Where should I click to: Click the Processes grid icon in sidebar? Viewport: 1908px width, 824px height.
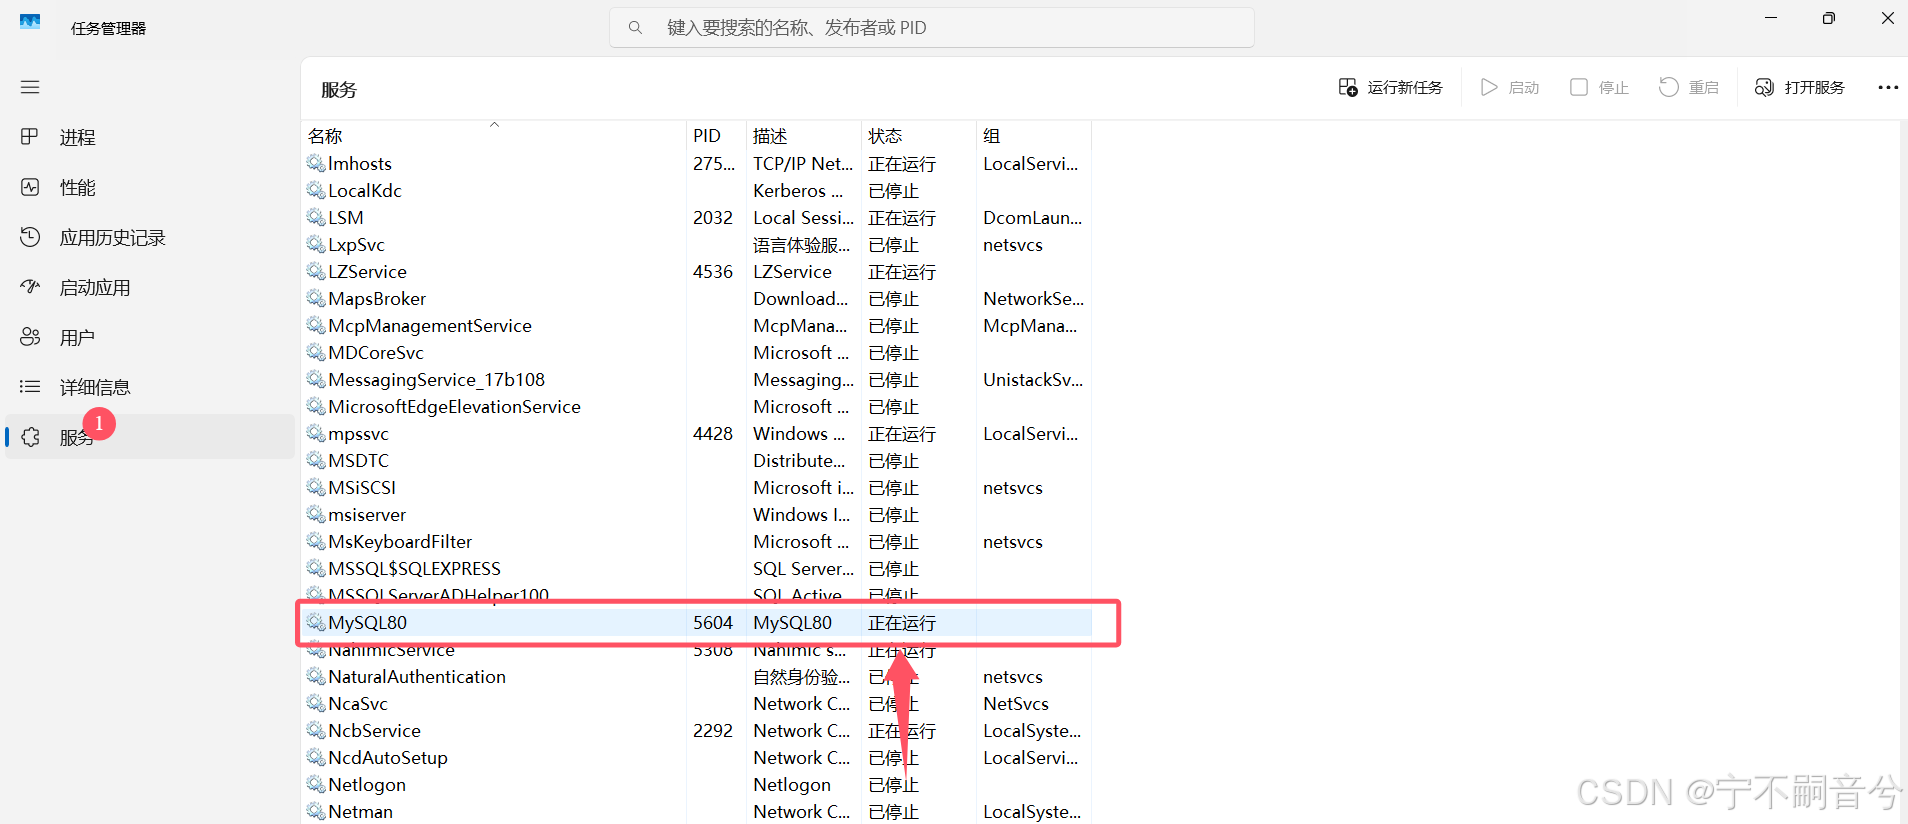click(30, 137)
